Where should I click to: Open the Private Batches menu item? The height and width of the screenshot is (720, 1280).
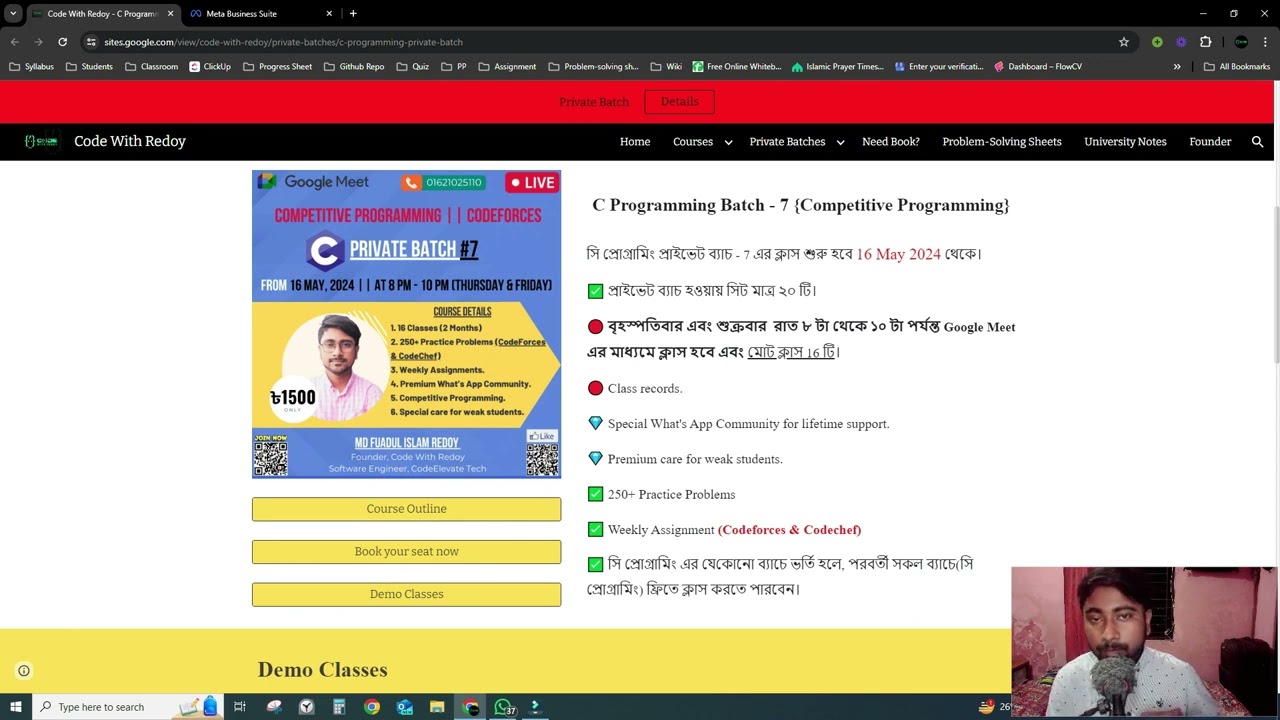pos(787,141)
